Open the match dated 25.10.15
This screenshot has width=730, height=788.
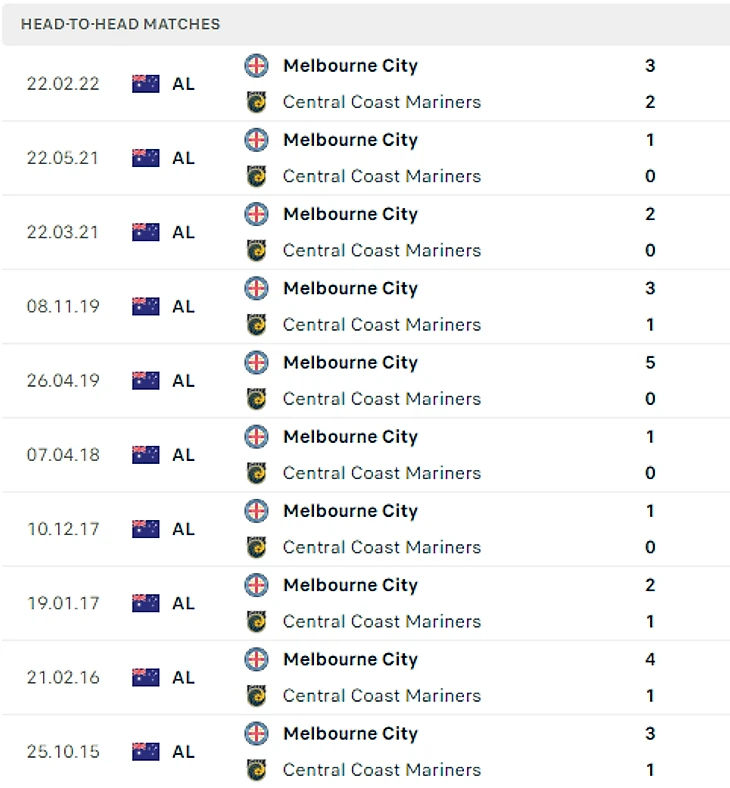point(63,752)
